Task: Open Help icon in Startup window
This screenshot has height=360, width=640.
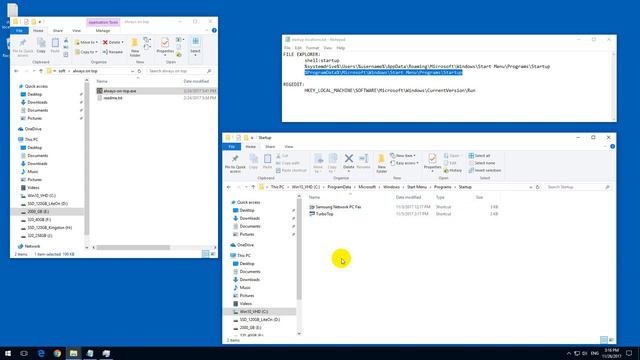Action: [612, 147]
